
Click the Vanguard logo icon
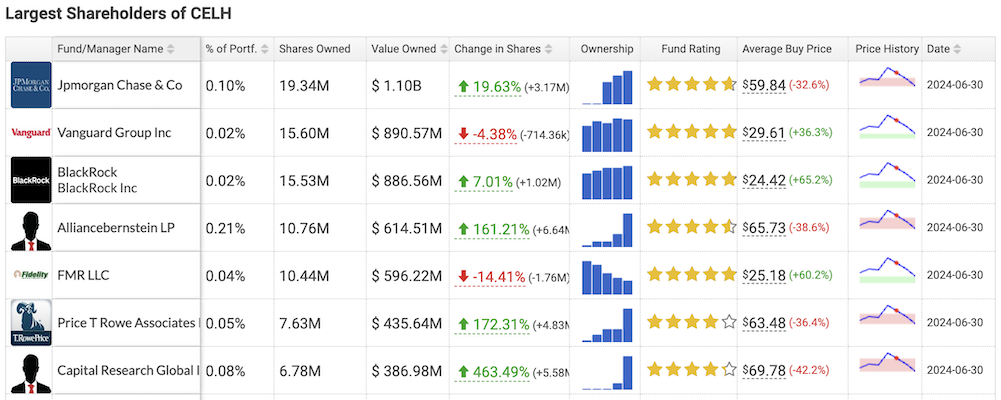coord(31,133)
